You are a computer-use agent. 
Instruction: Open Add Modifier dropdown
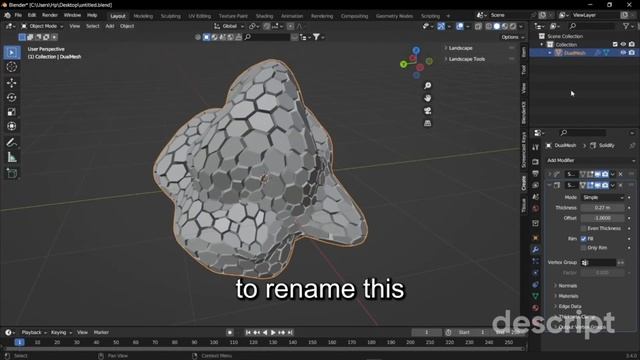click(591, 160)
